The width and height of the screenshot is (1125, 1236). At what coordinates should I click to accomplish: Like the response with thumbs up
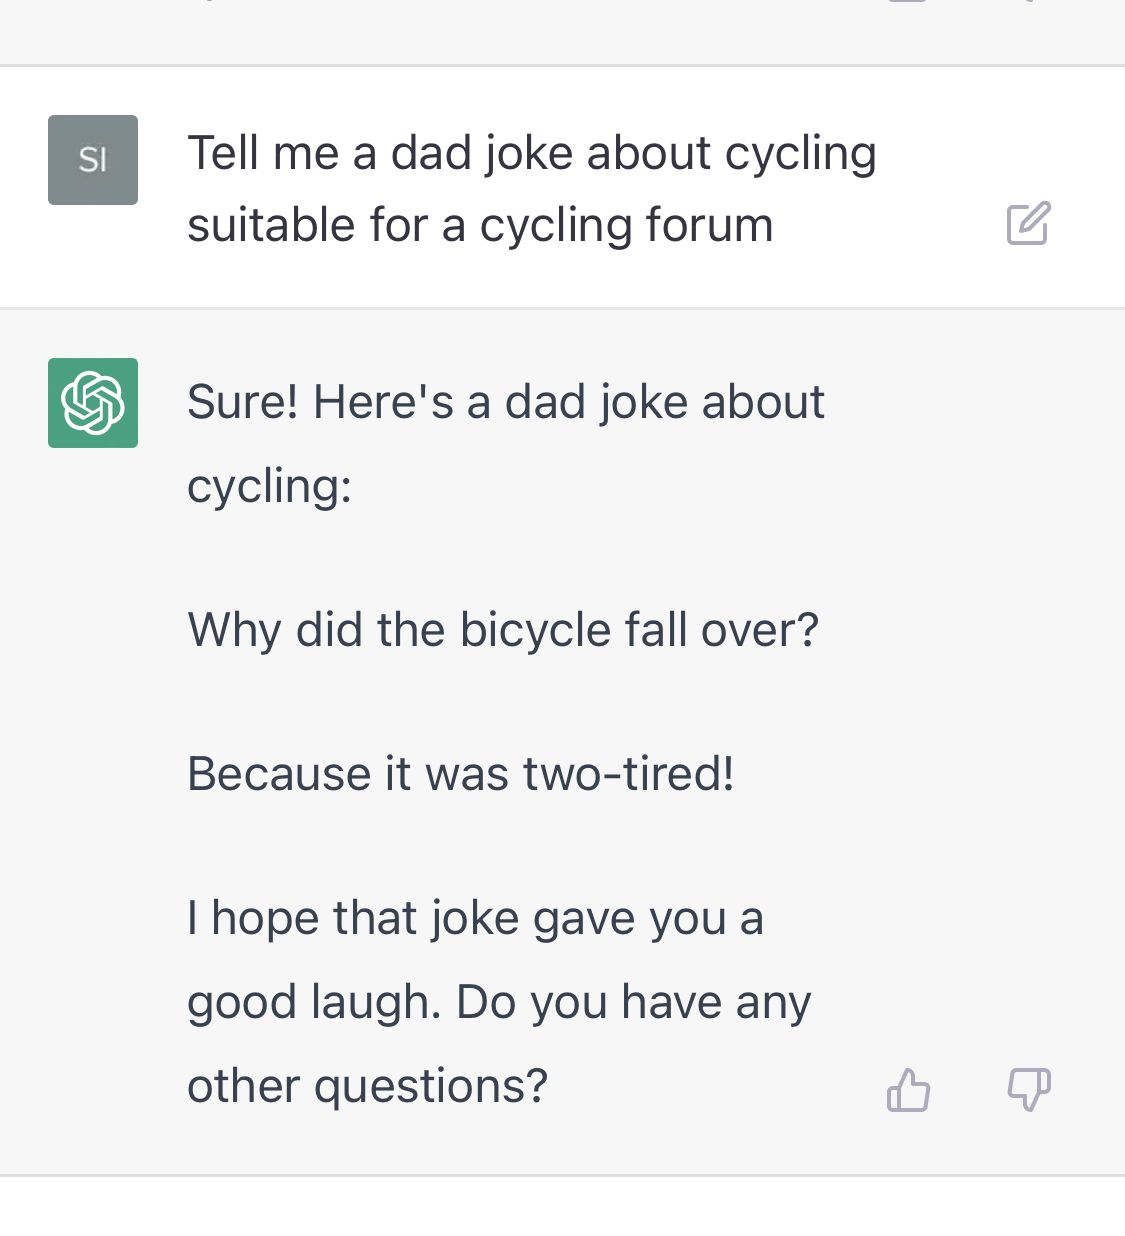(x=908, y=1089)
